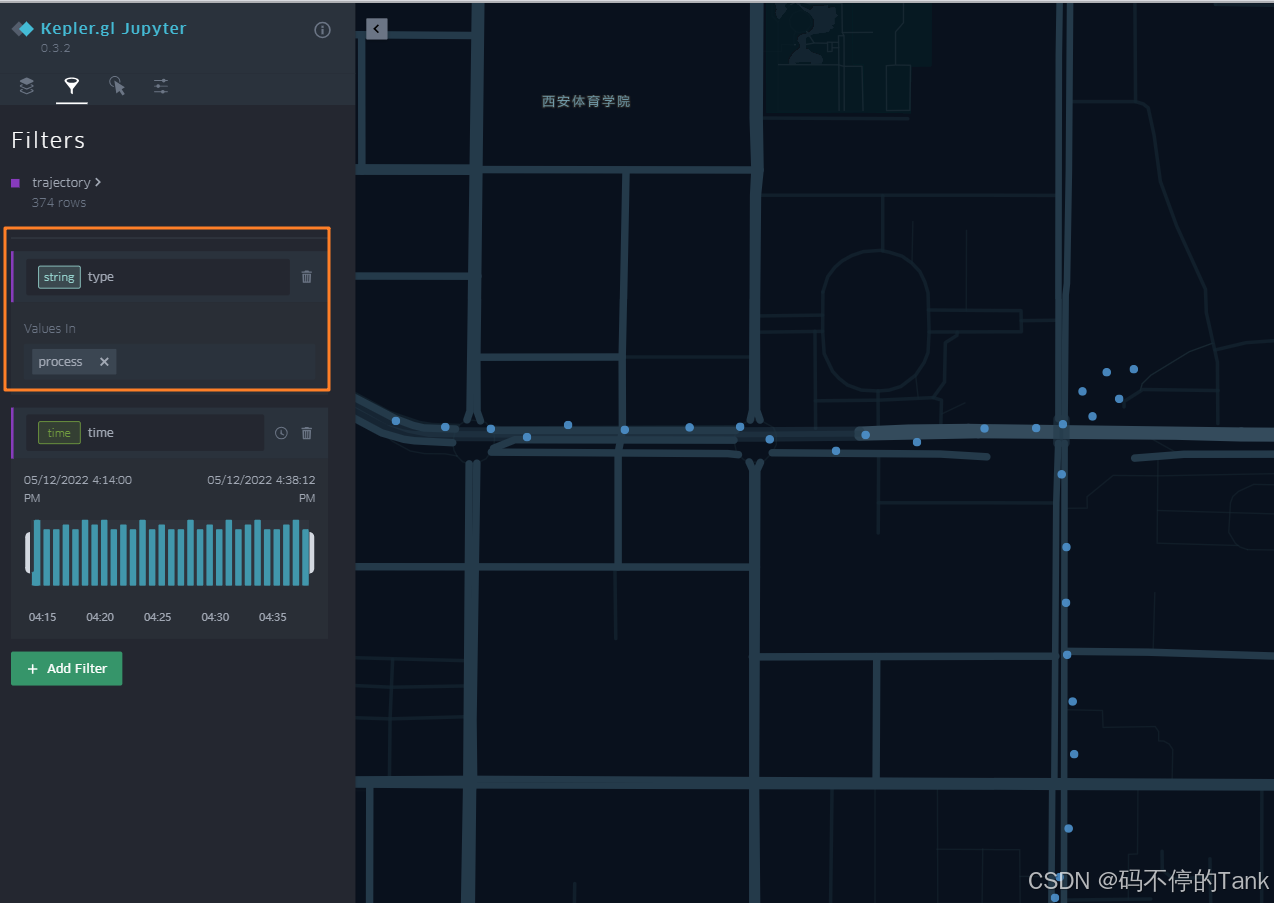Click the info icon beside Kepler.gl title

pyautogui.click(x=322, y=29)
